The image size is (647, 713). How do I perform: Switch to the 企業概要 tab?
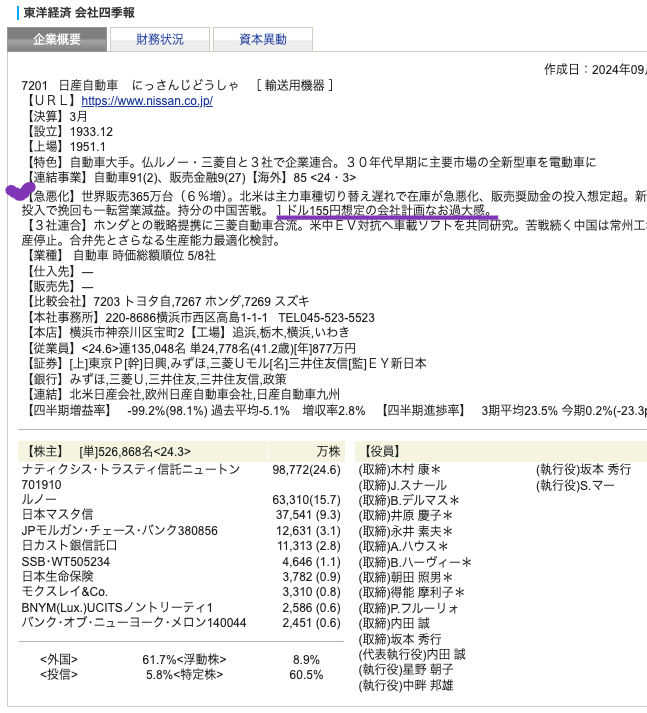[x=57, y=39]
